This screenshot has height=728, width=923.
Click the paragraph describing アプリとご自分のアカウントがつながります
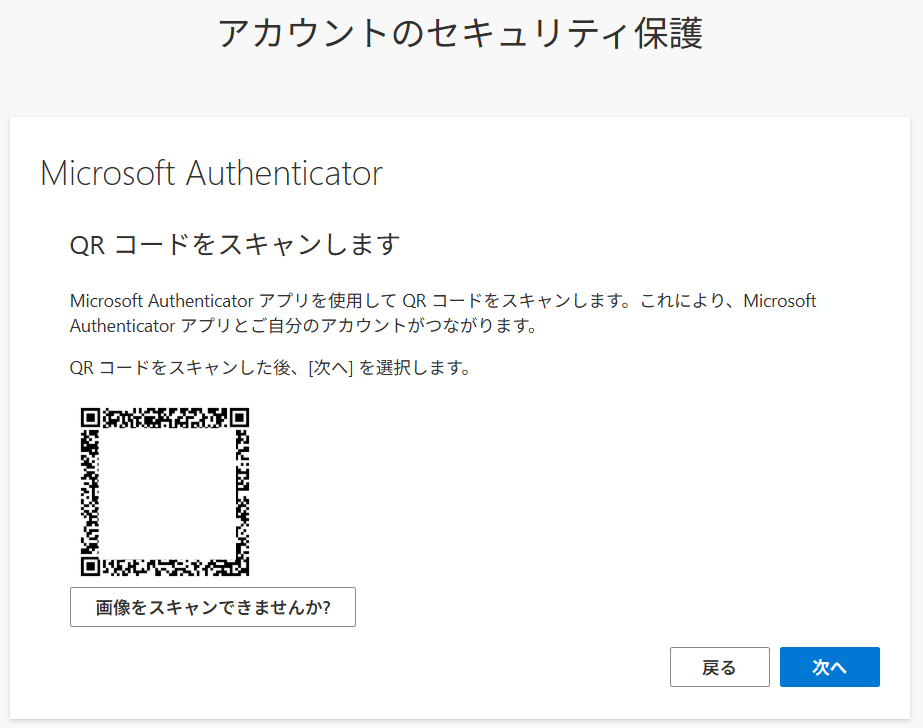443,313
